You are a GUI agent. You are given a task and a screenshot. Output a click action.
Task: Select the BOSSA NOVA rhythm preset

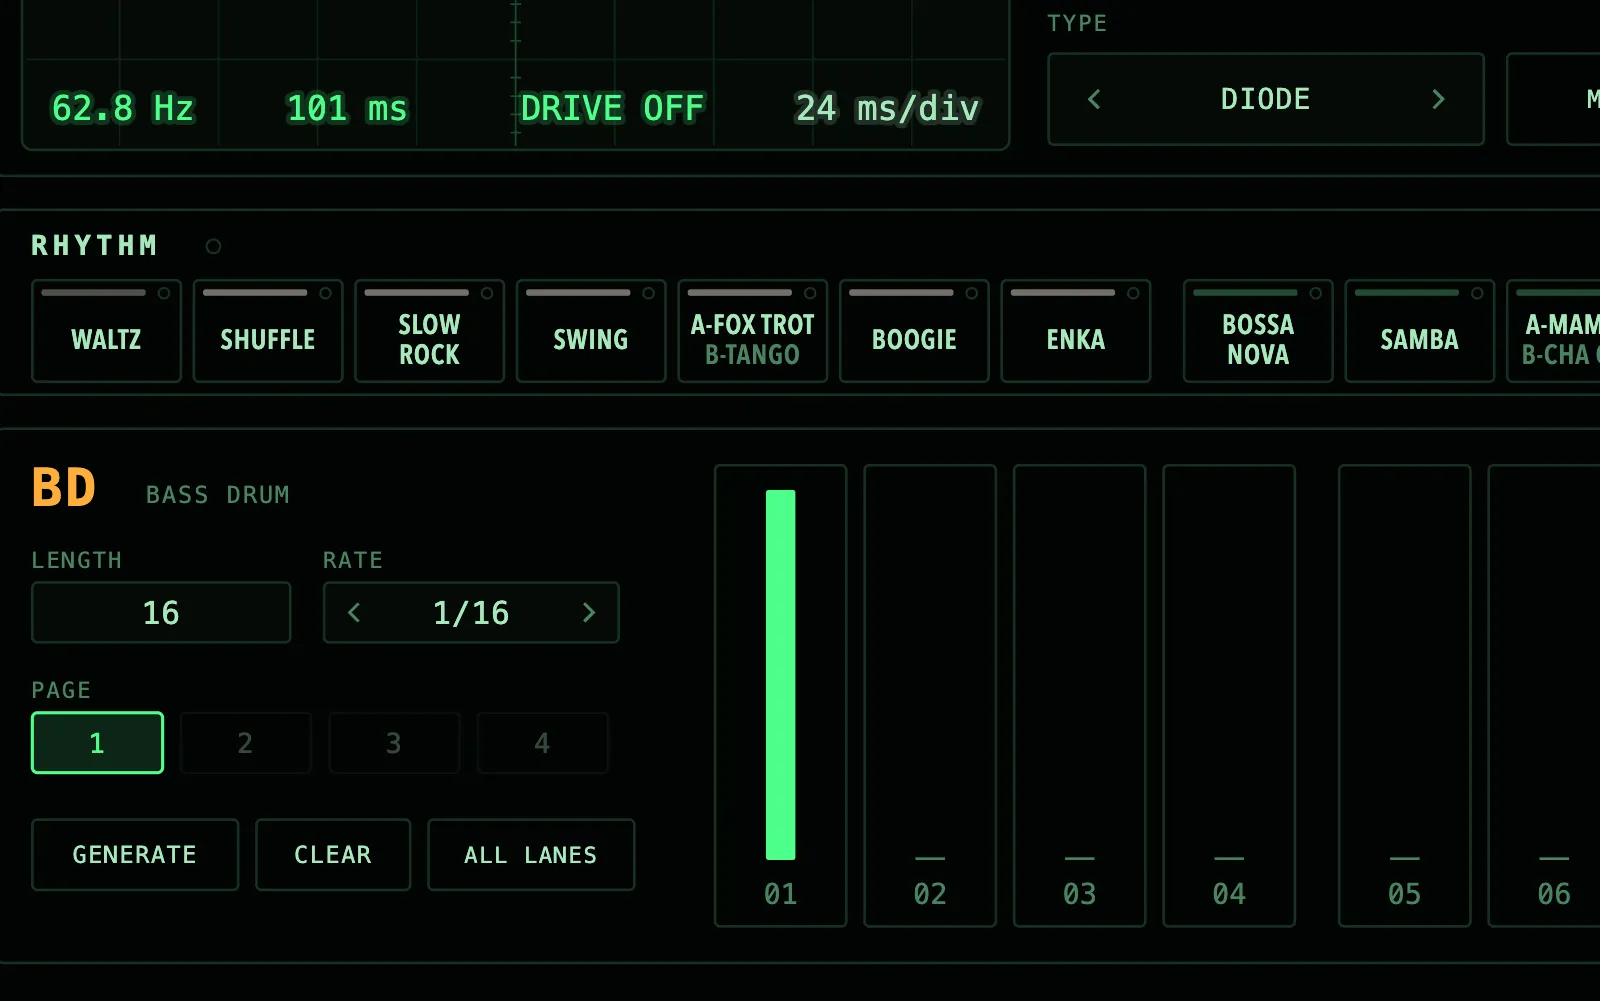tap(1258, 331)
